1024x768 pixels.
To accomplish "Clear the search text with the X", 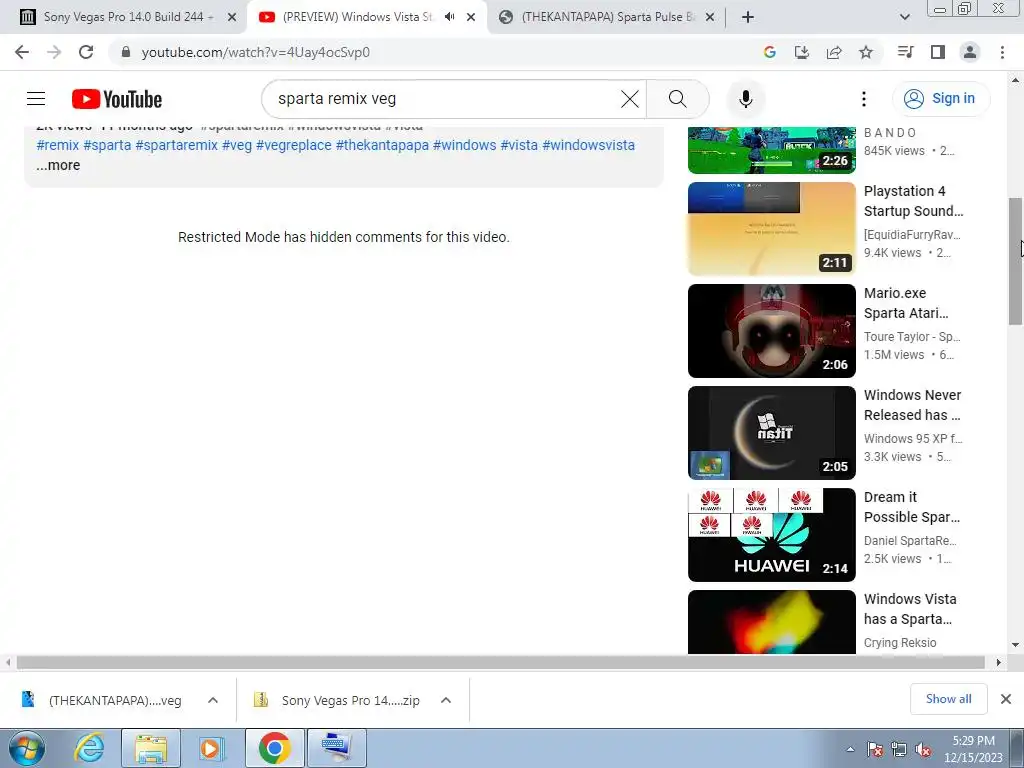I will click(x=630, y=99).
